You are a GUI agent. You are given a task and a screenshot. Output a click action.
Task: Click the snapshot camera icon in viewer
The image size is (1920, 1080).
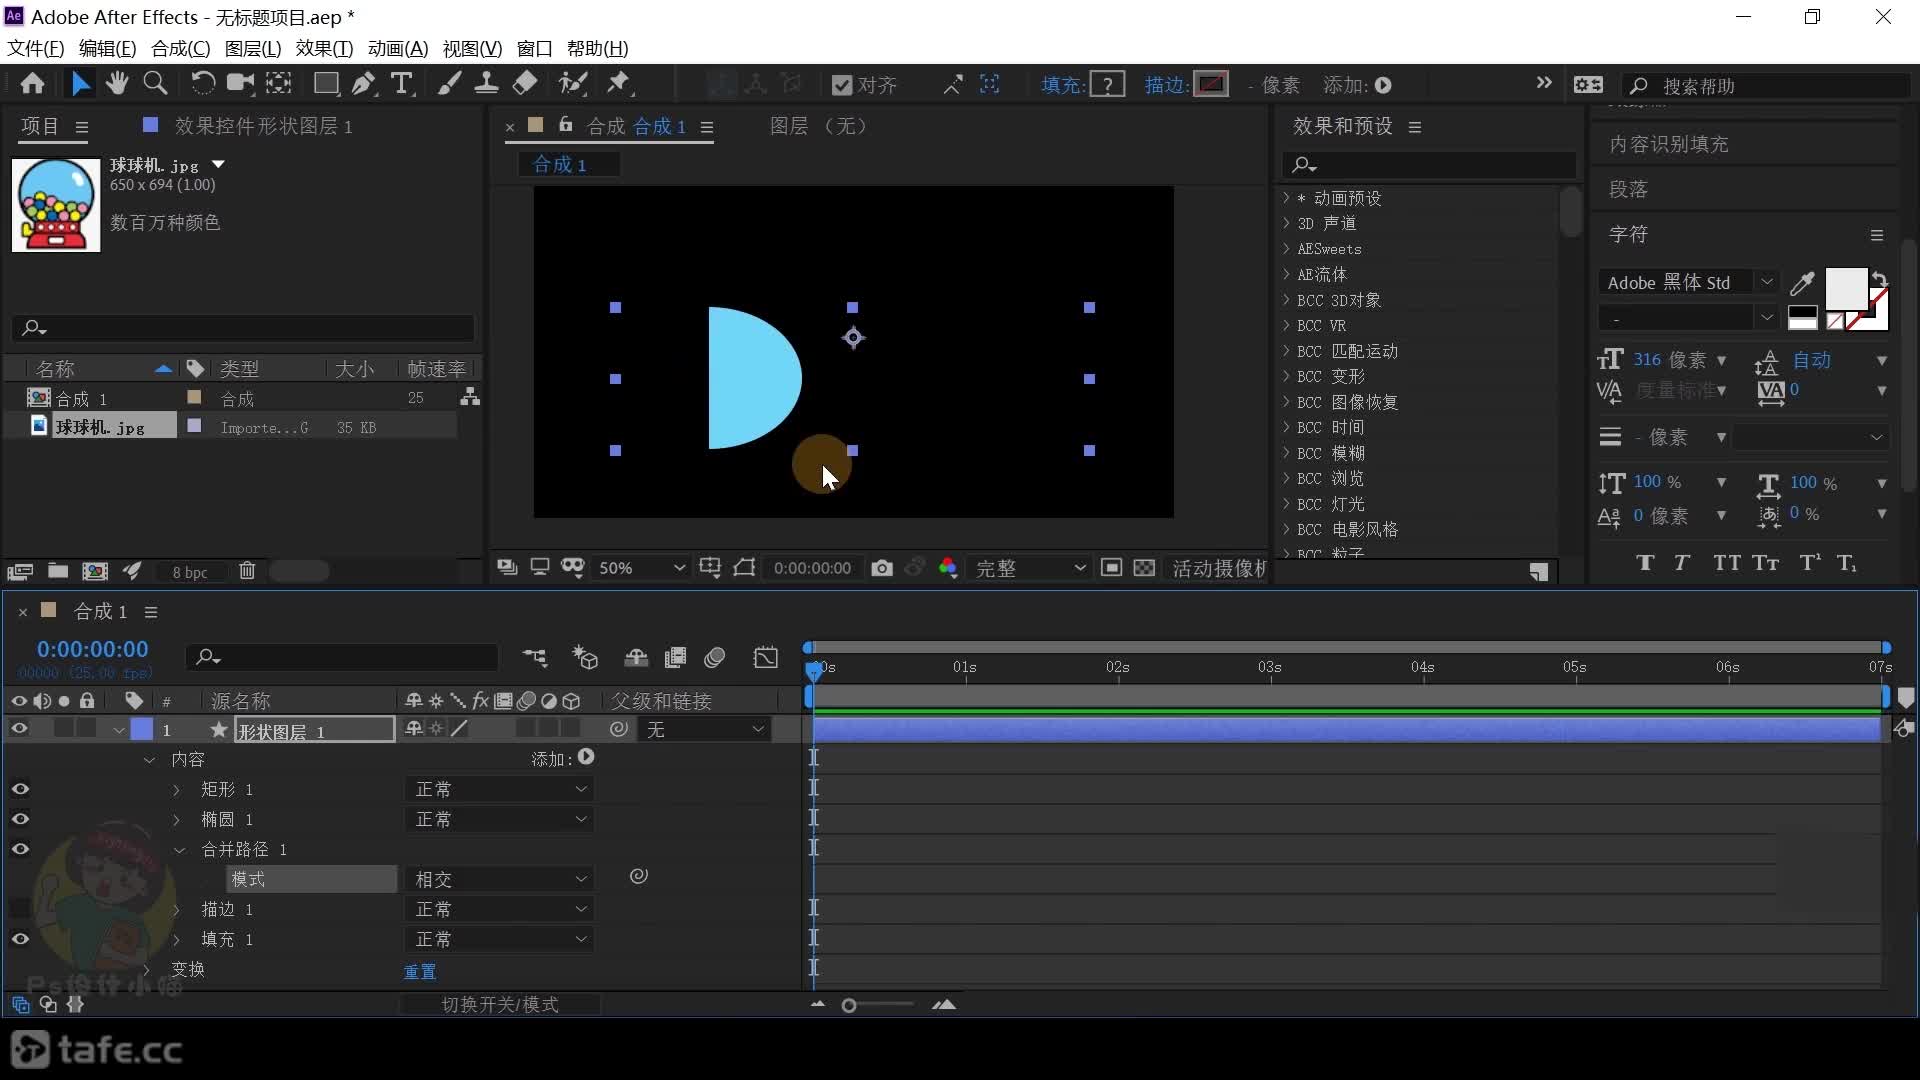click(x=881, y=568)
